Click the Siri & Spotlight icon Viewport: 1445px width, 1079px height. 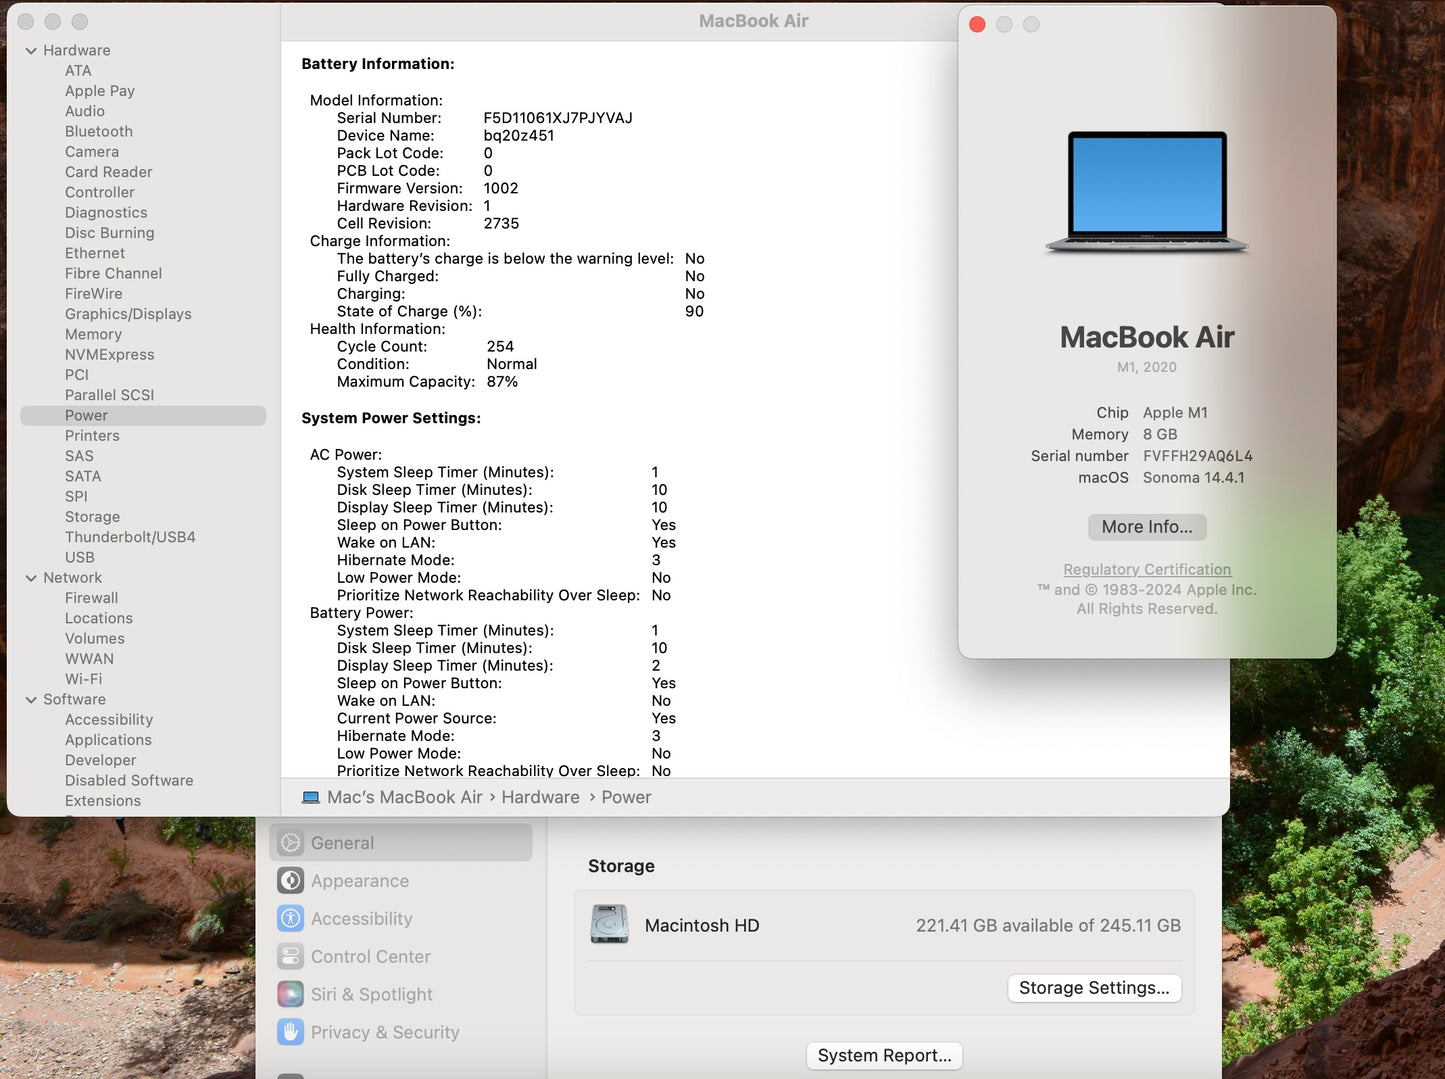pyautogui.click(x=291, y=995)
